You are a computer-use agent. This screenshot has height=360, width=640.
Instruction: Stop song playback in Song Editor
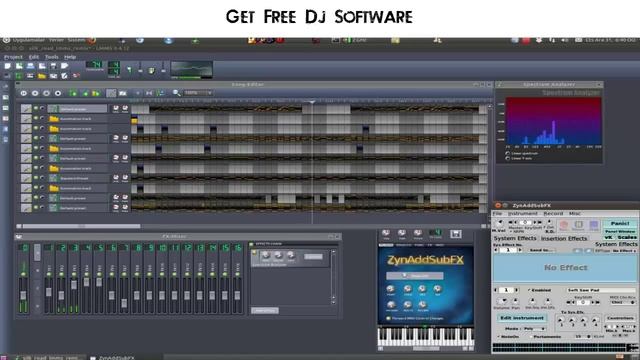click(58, 93)
